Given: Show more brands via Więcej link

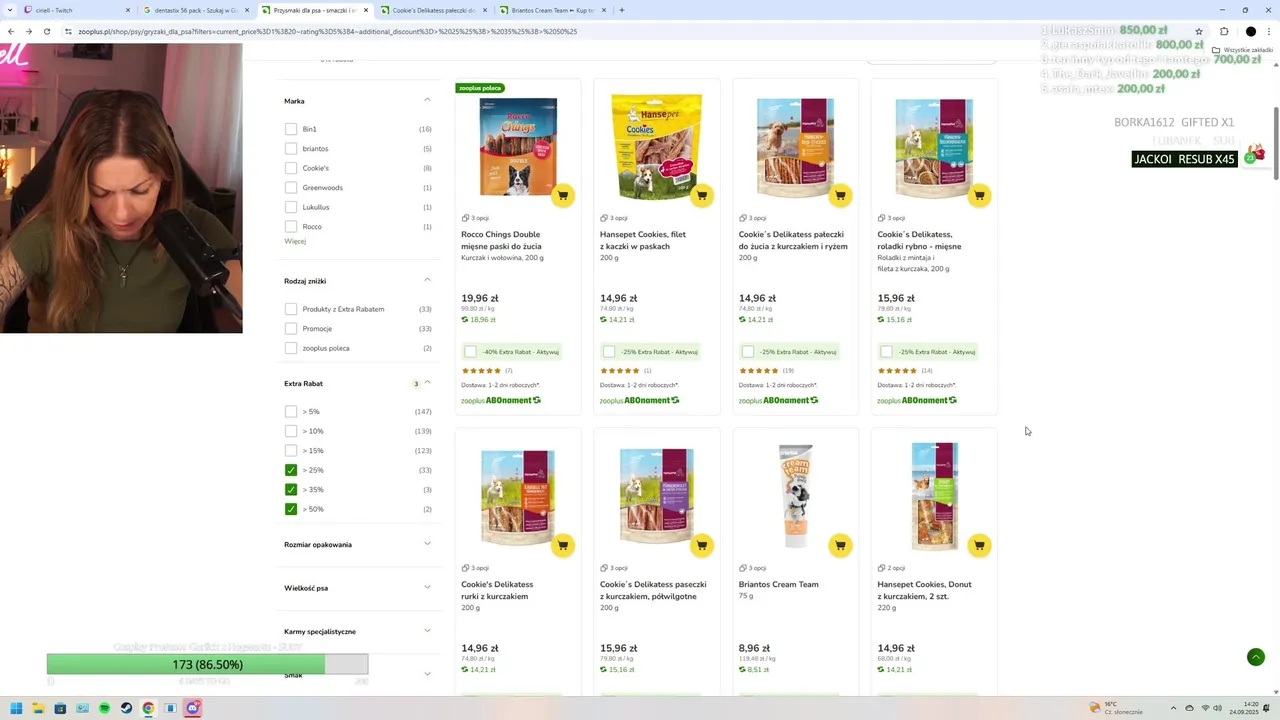Looking at the screenshot, I should tap(295, 241).
